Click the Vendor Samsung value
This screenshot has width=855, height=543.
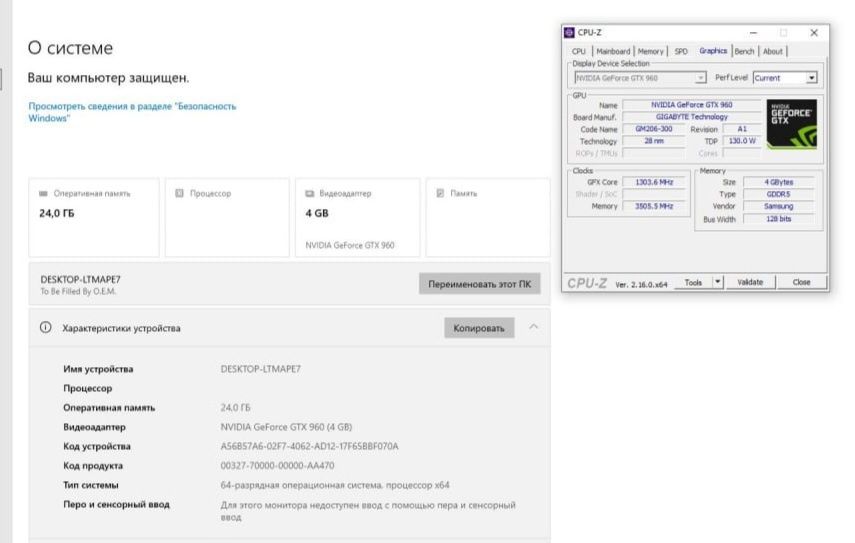coord(779,206)
